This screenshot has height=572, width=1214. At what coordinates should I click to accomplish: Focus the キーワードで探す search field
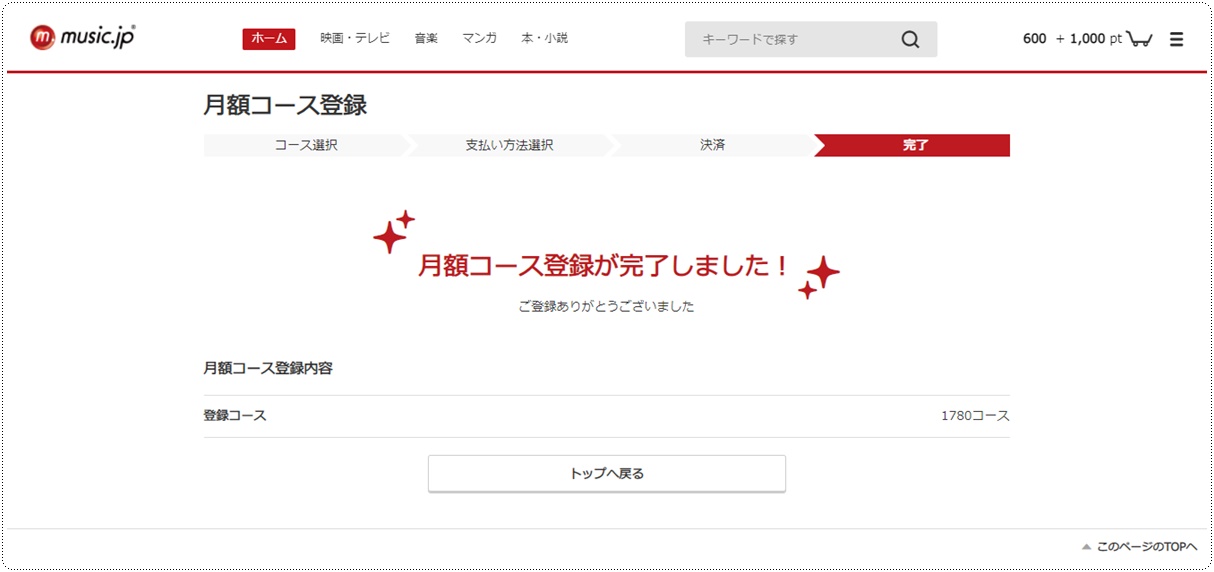point(790,40)
